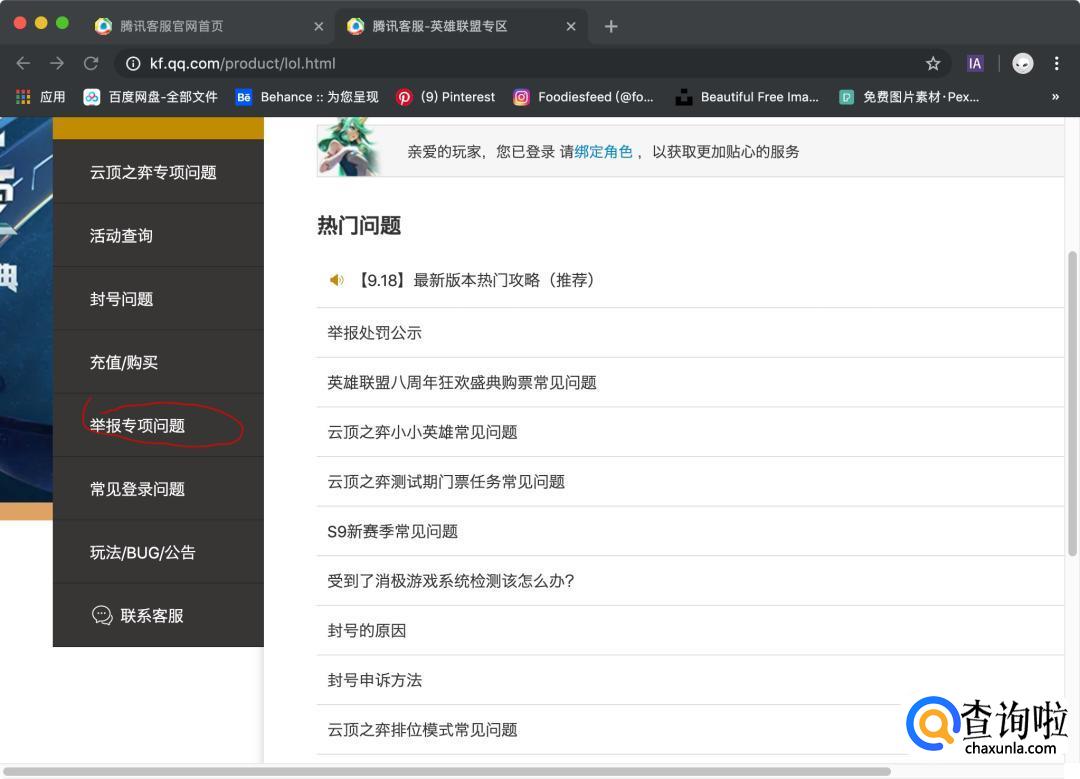Viewport: 1080px width, 779px height.
Task: Open the IA extension icon
Action: [975, 63]
